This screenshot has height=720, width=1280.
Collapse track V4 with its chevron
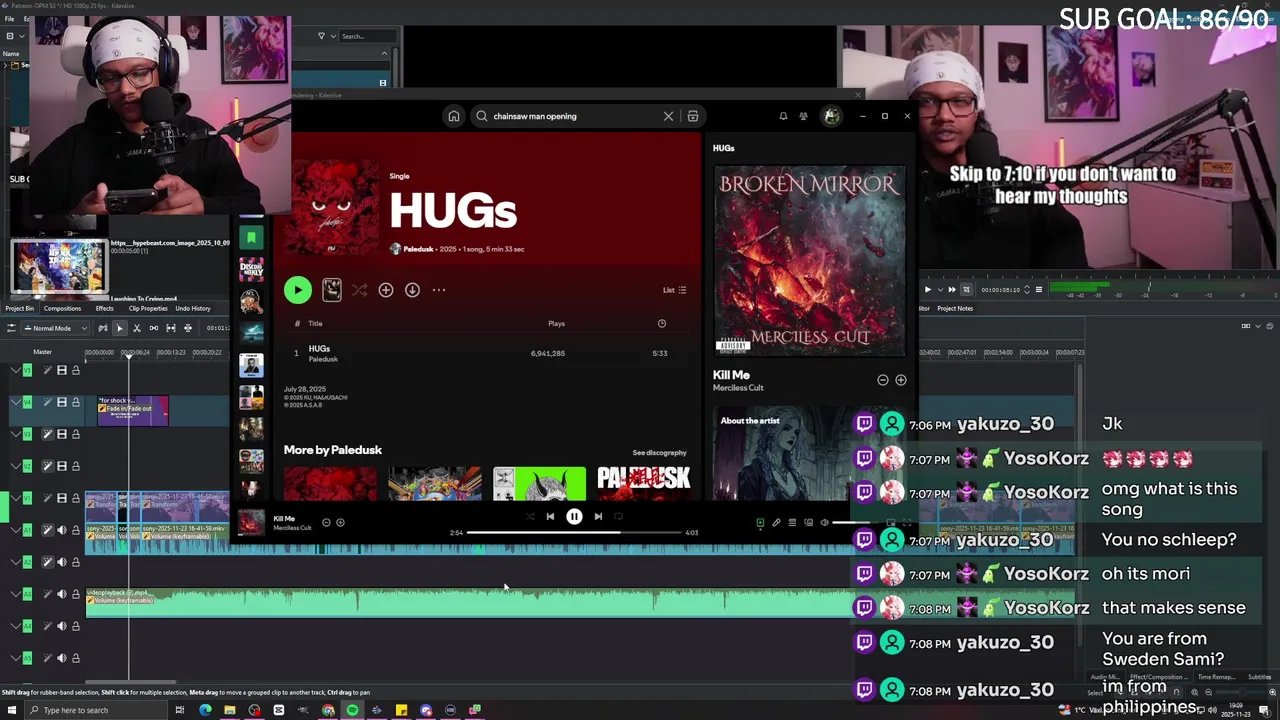click(x=15, y=402)
